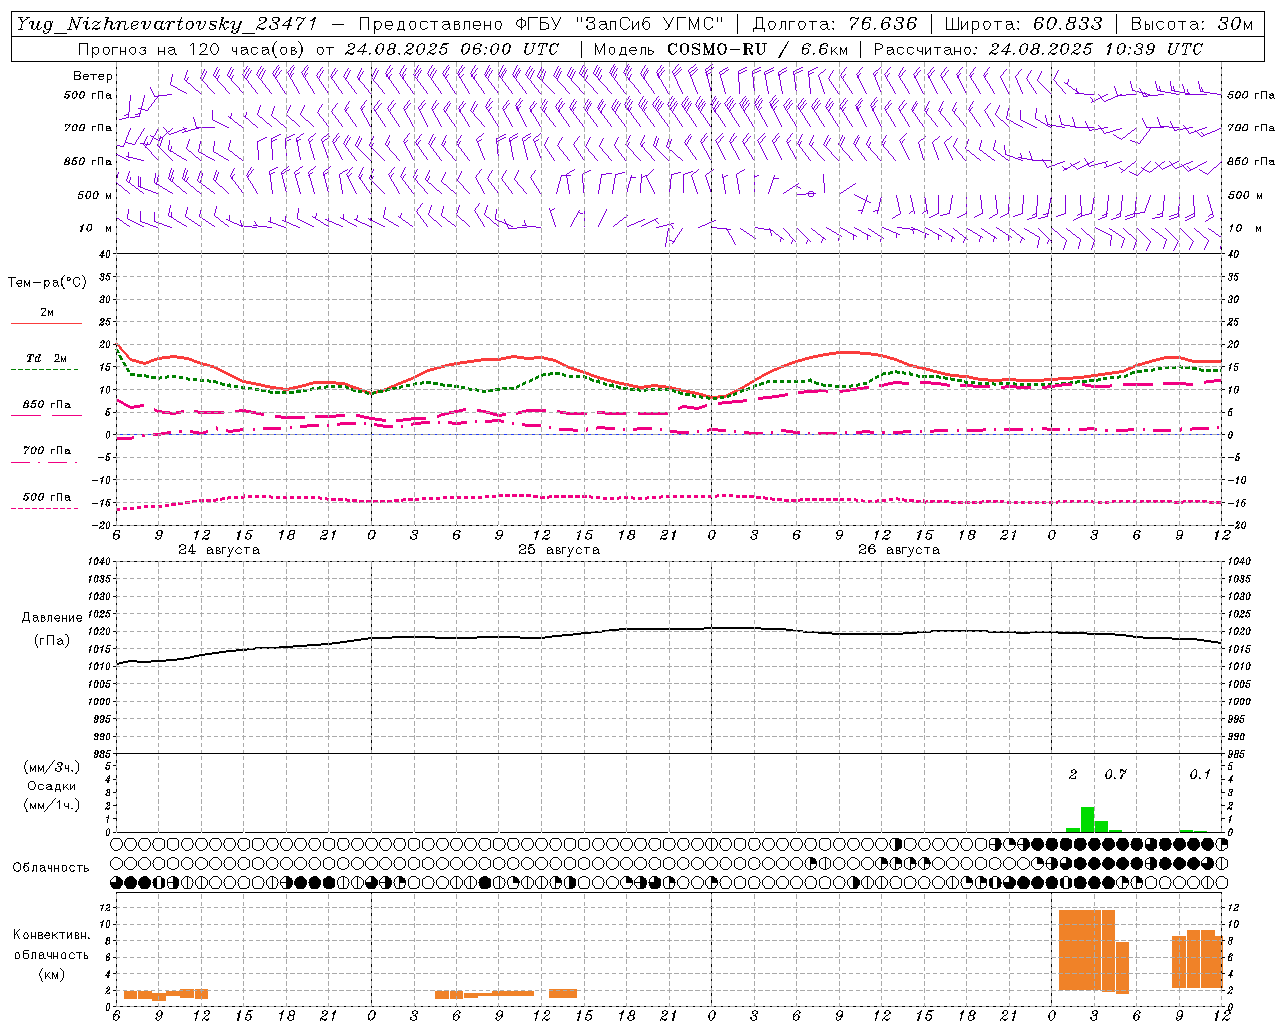The height and width of the screenshot is (1024, 1280).
Task: Click precipitation amount '2' above green bars
Action: pyautogui.click(x=1073, y=775)
